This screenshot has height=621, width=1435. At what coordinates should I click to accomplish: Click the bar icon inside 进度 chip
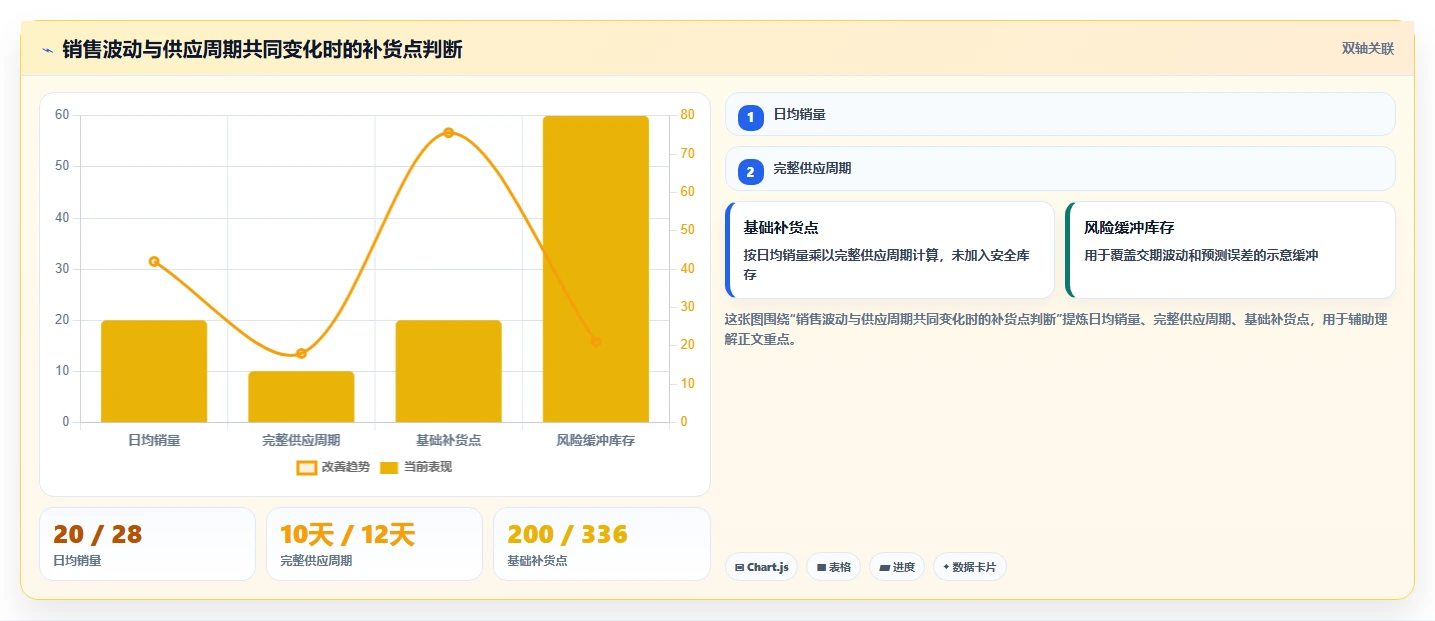click(x=884, y=568)
